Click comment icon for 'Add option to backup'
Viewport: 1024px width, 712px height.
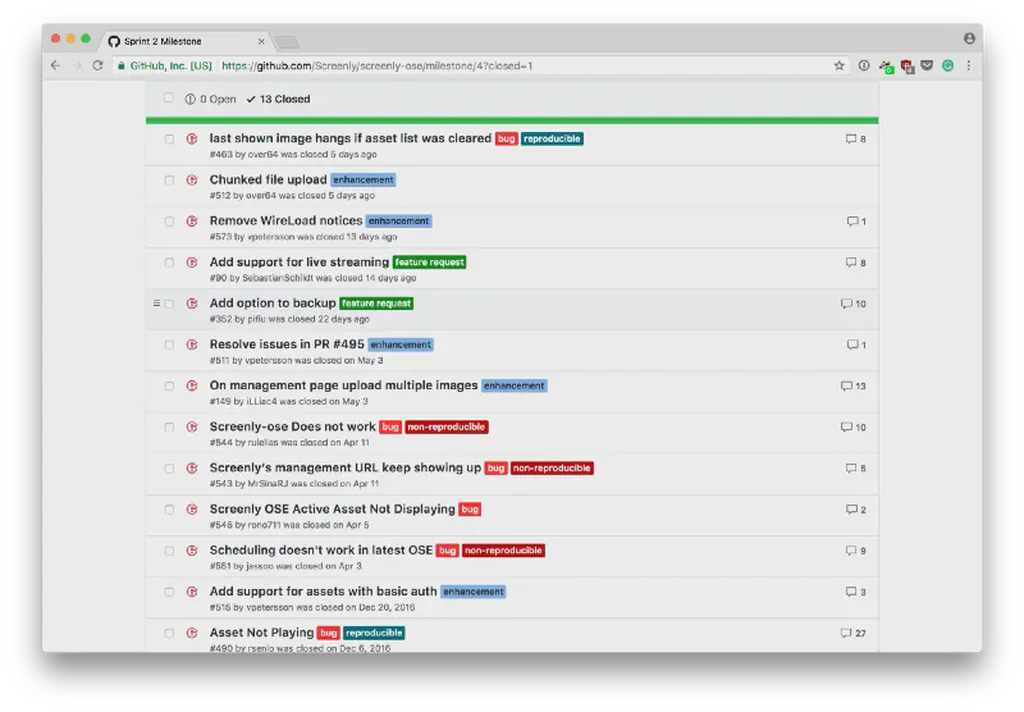point(853,304)
